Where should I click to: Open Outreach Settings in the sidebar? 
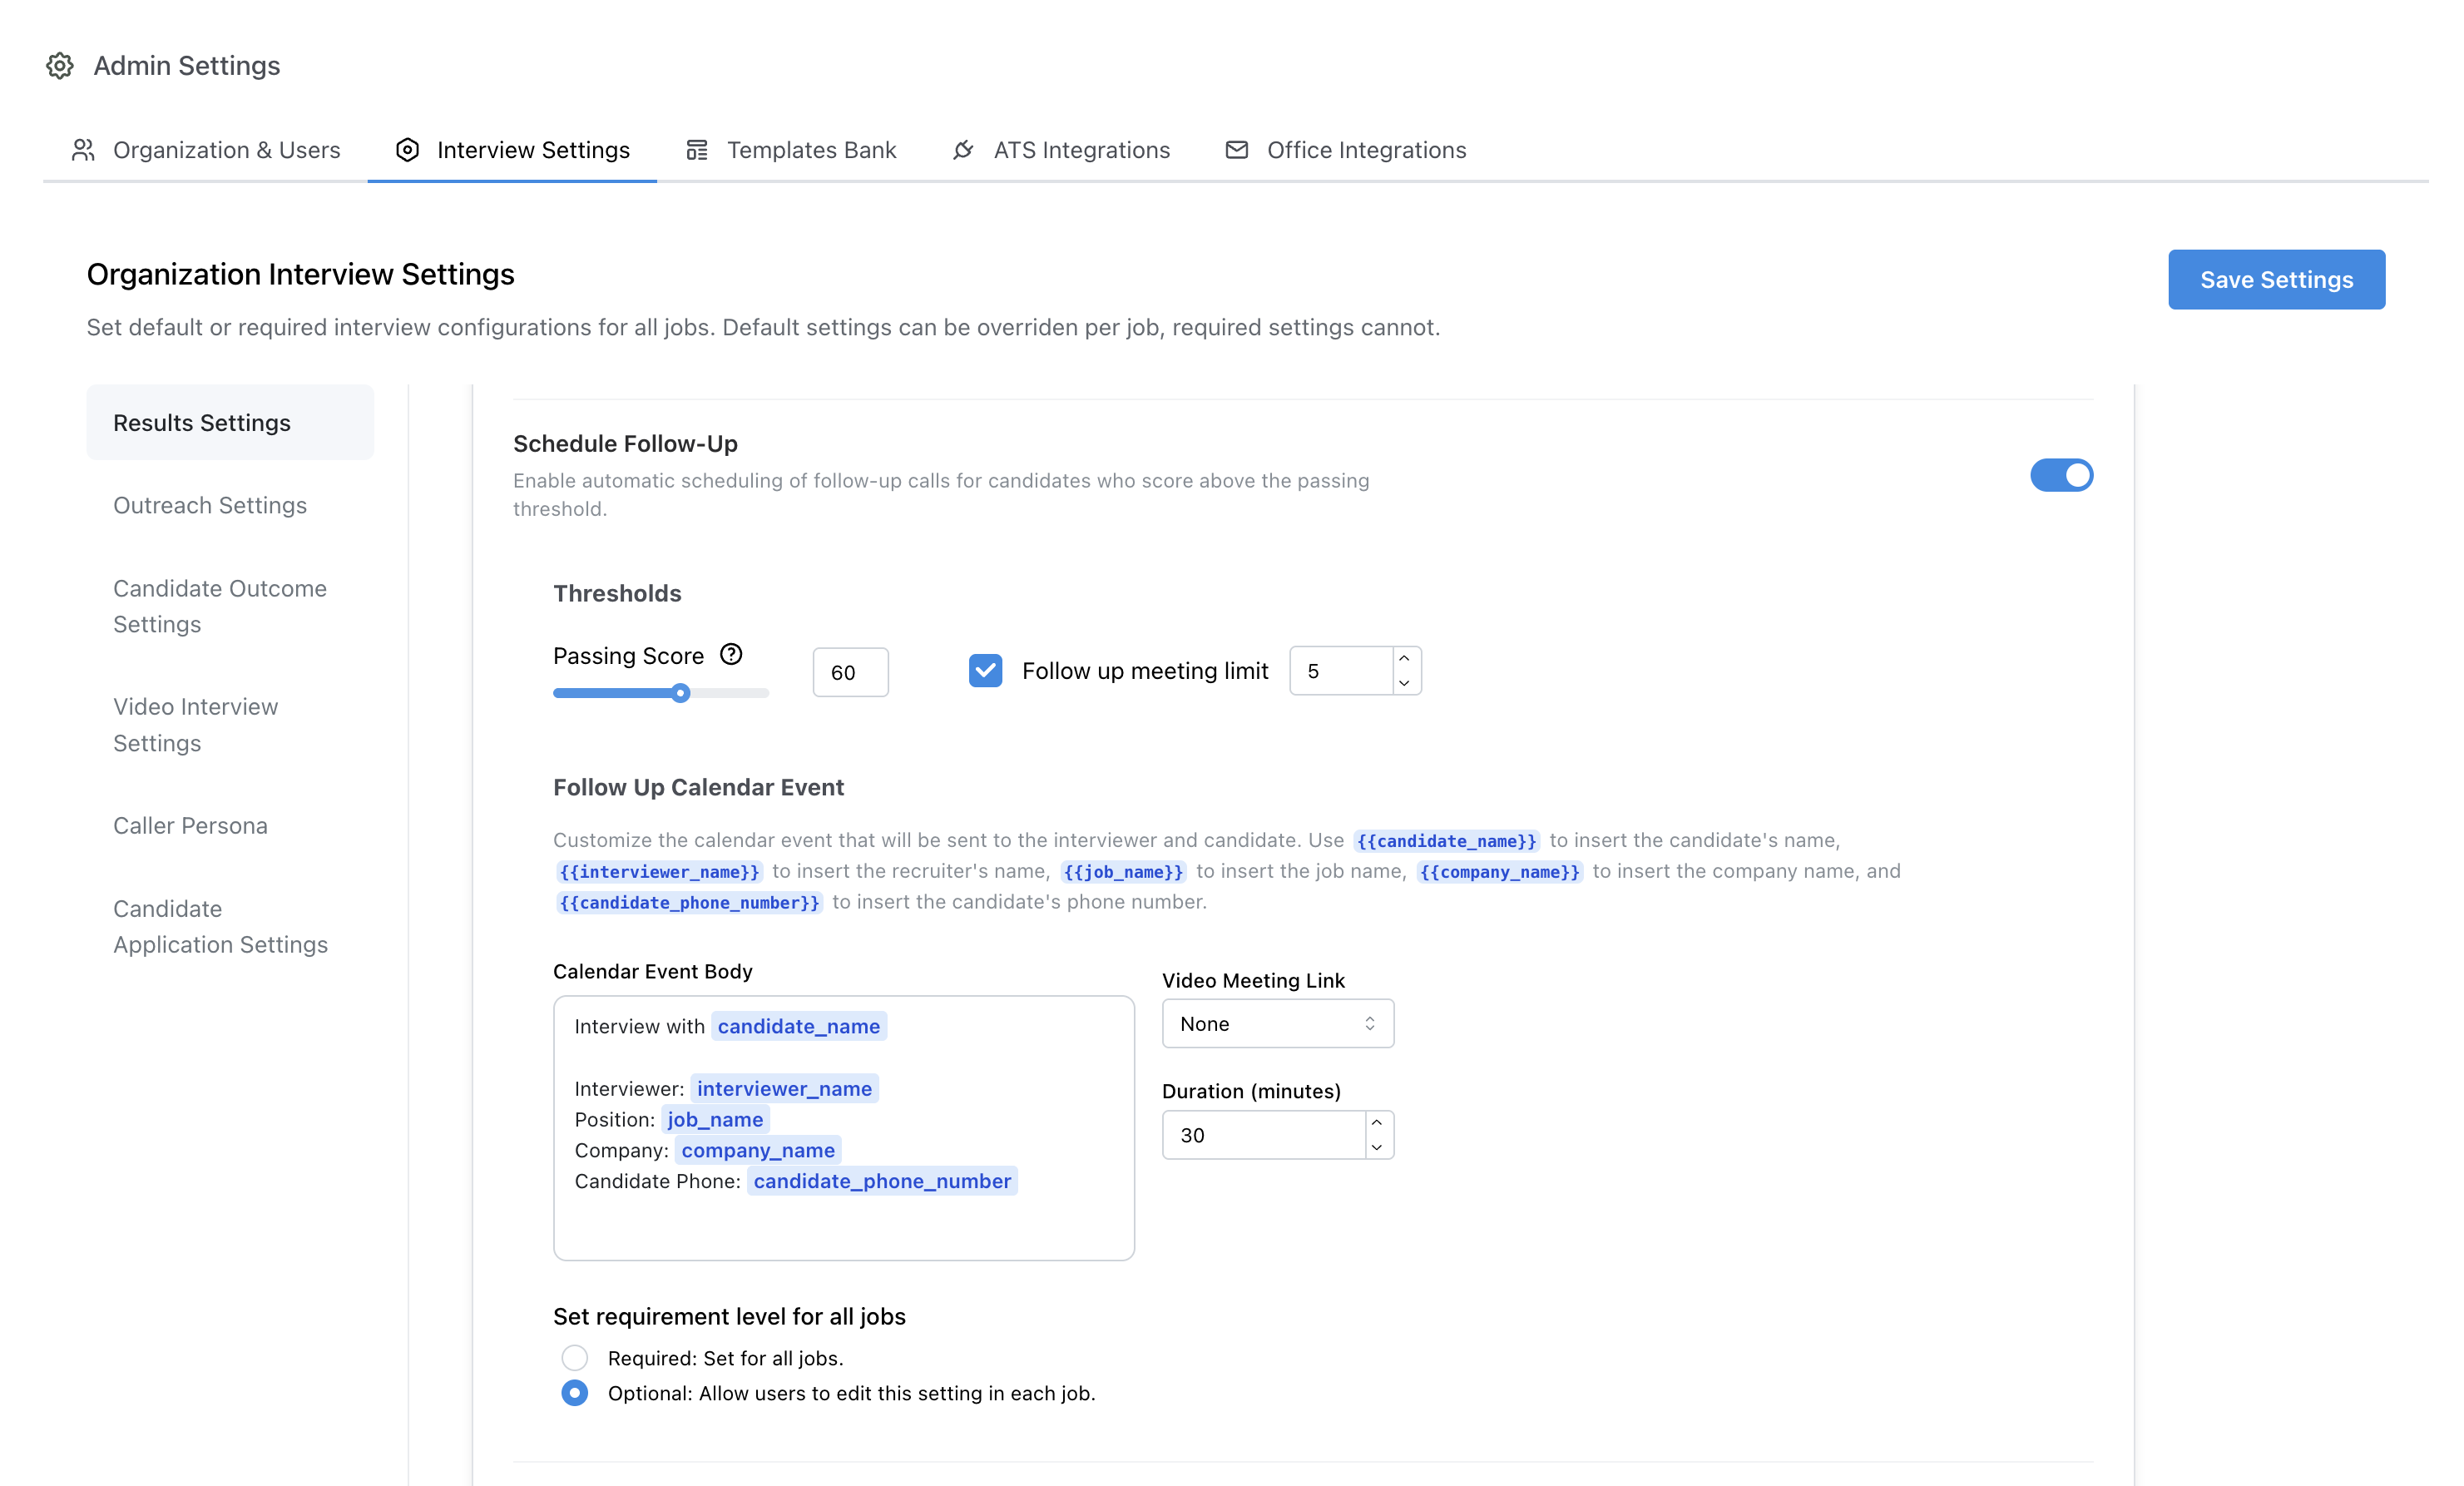click(x=210, y=505)
